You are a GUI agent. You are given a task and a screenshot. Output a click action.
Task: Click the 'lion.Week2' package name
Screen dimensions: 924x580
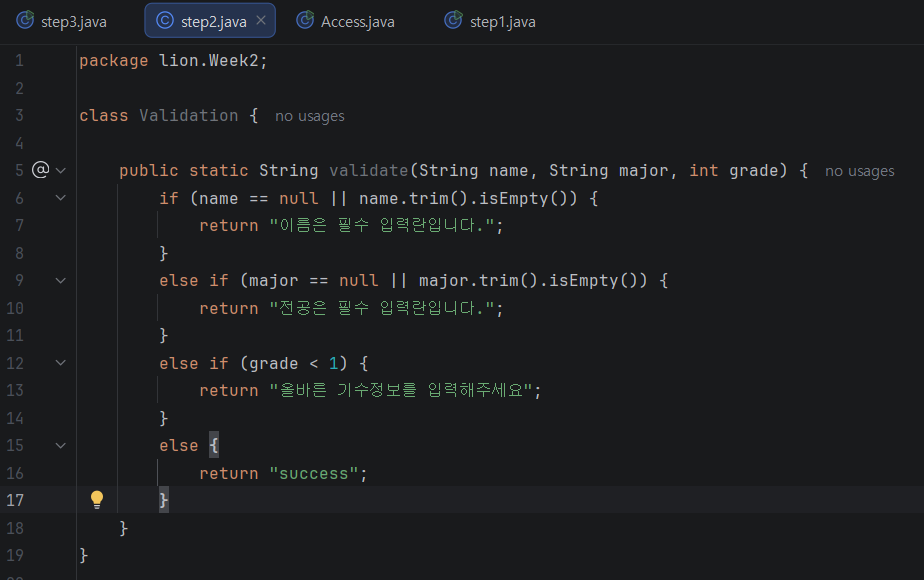coord(209,61)
